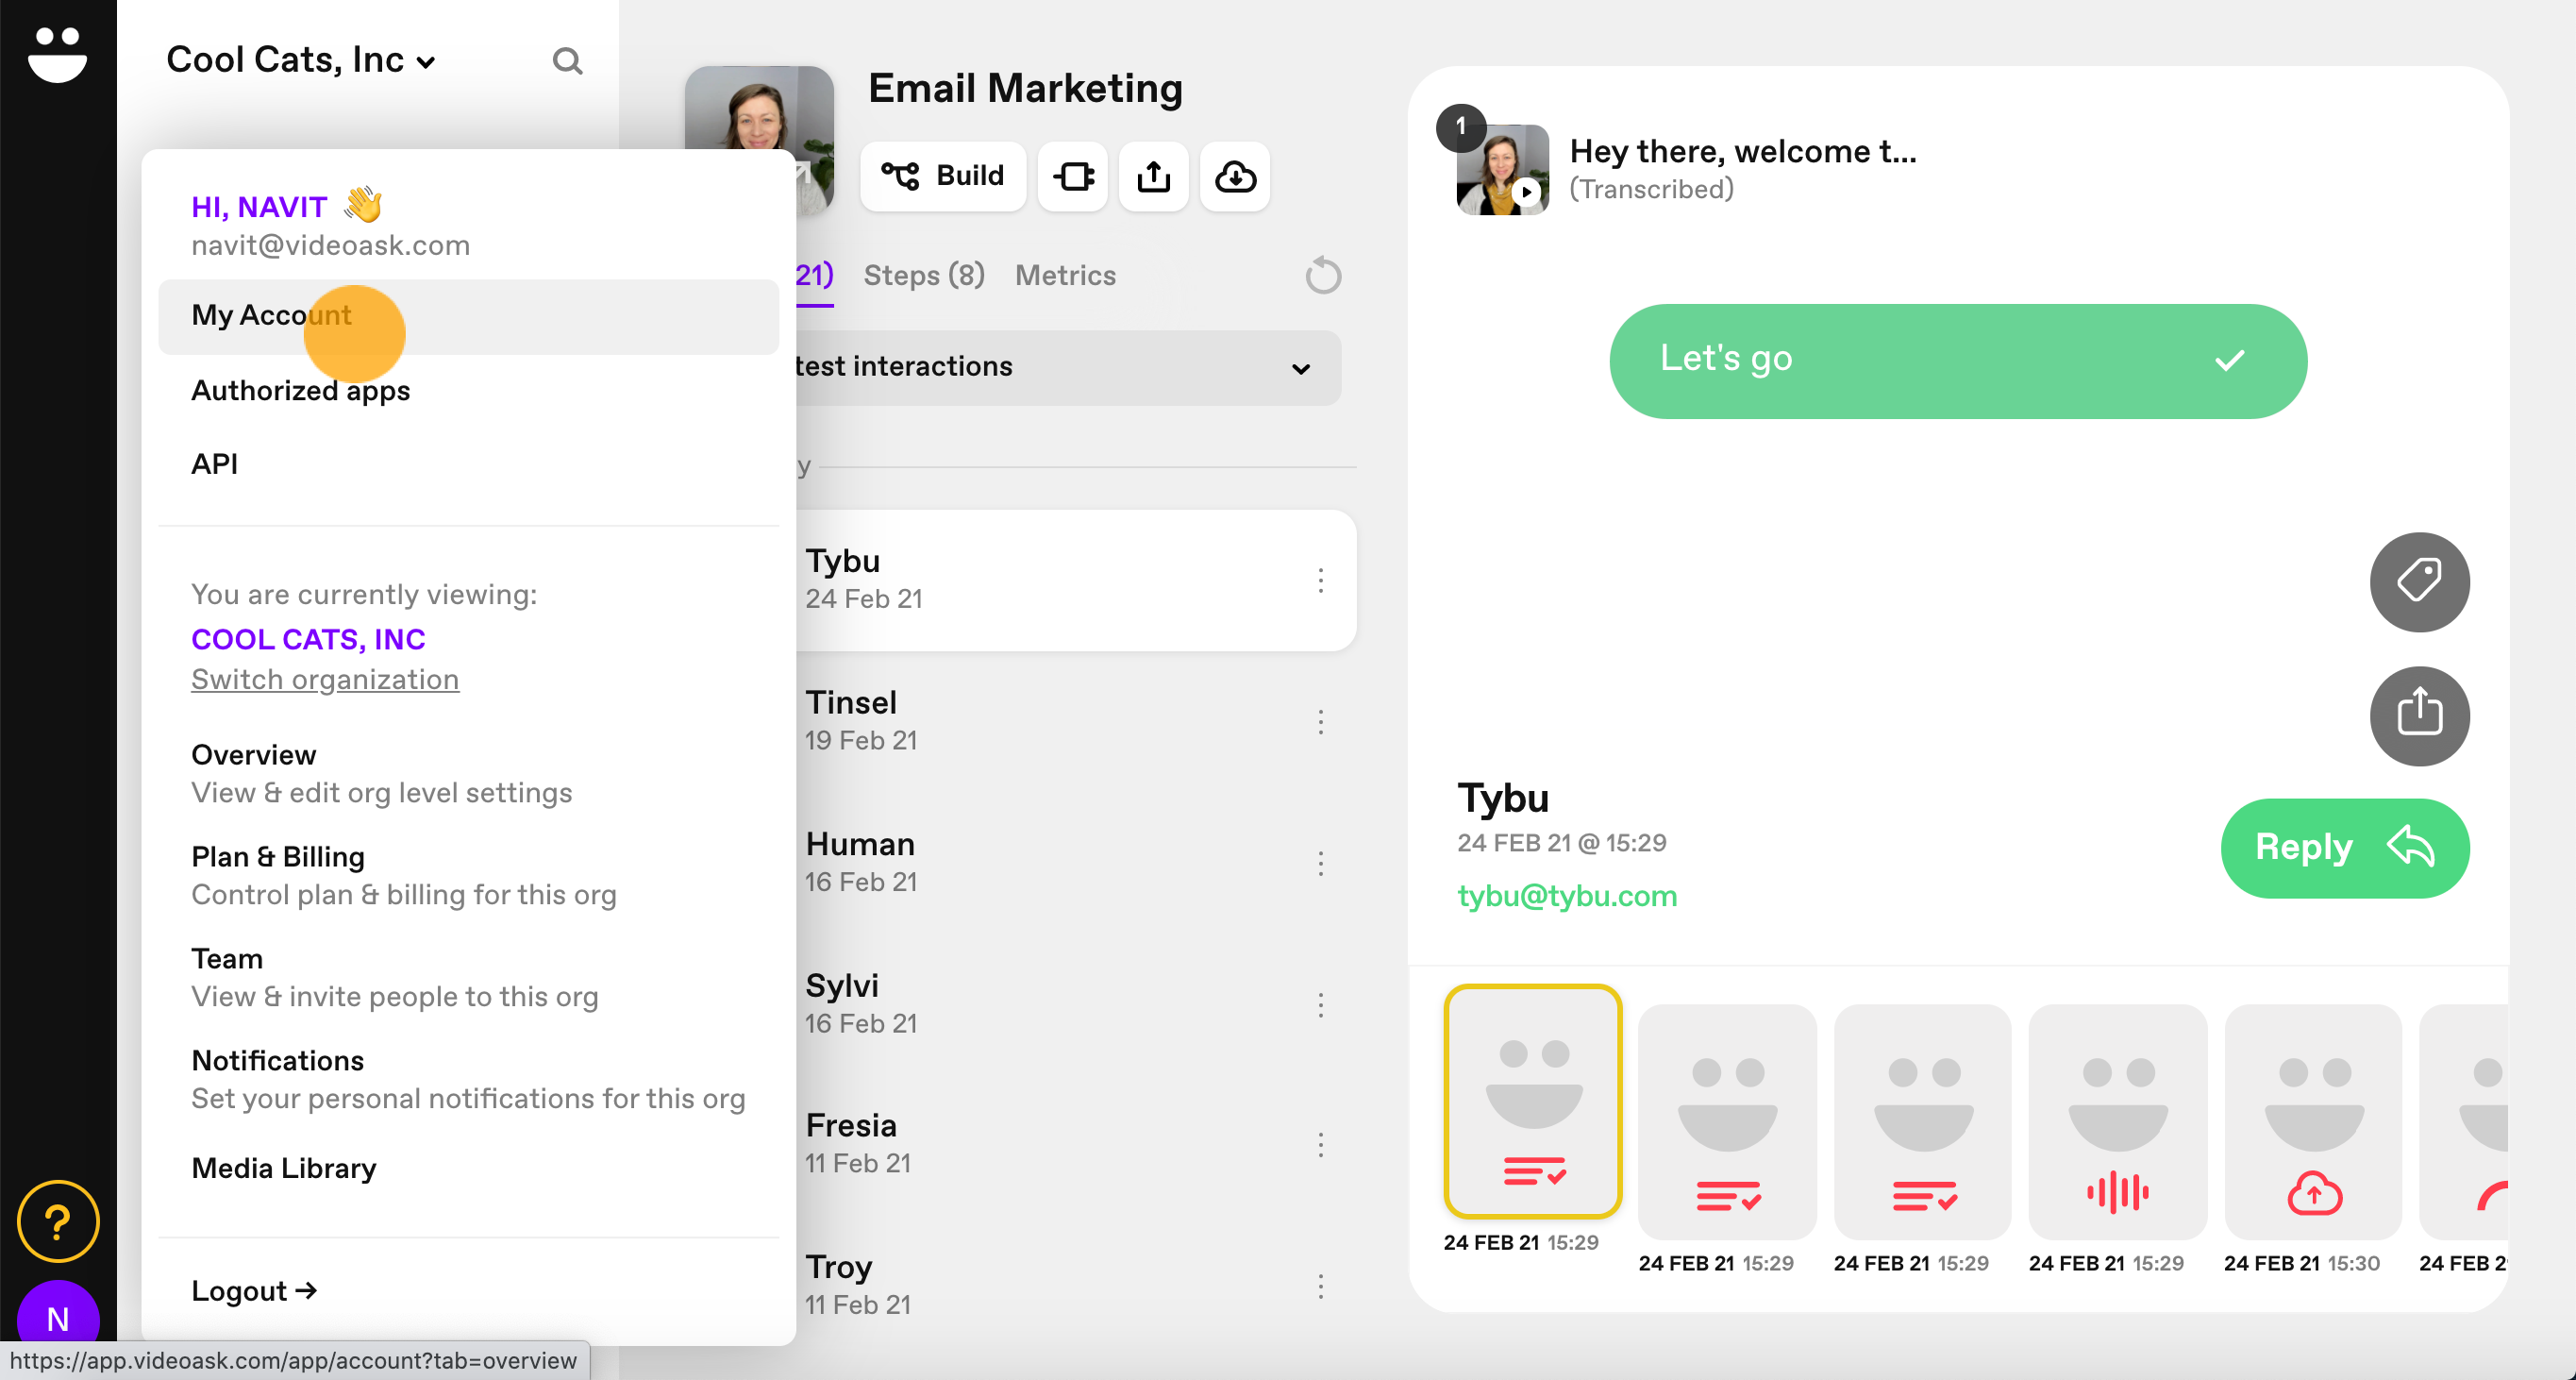Open Tinsel row three-dot menu

1320,722
